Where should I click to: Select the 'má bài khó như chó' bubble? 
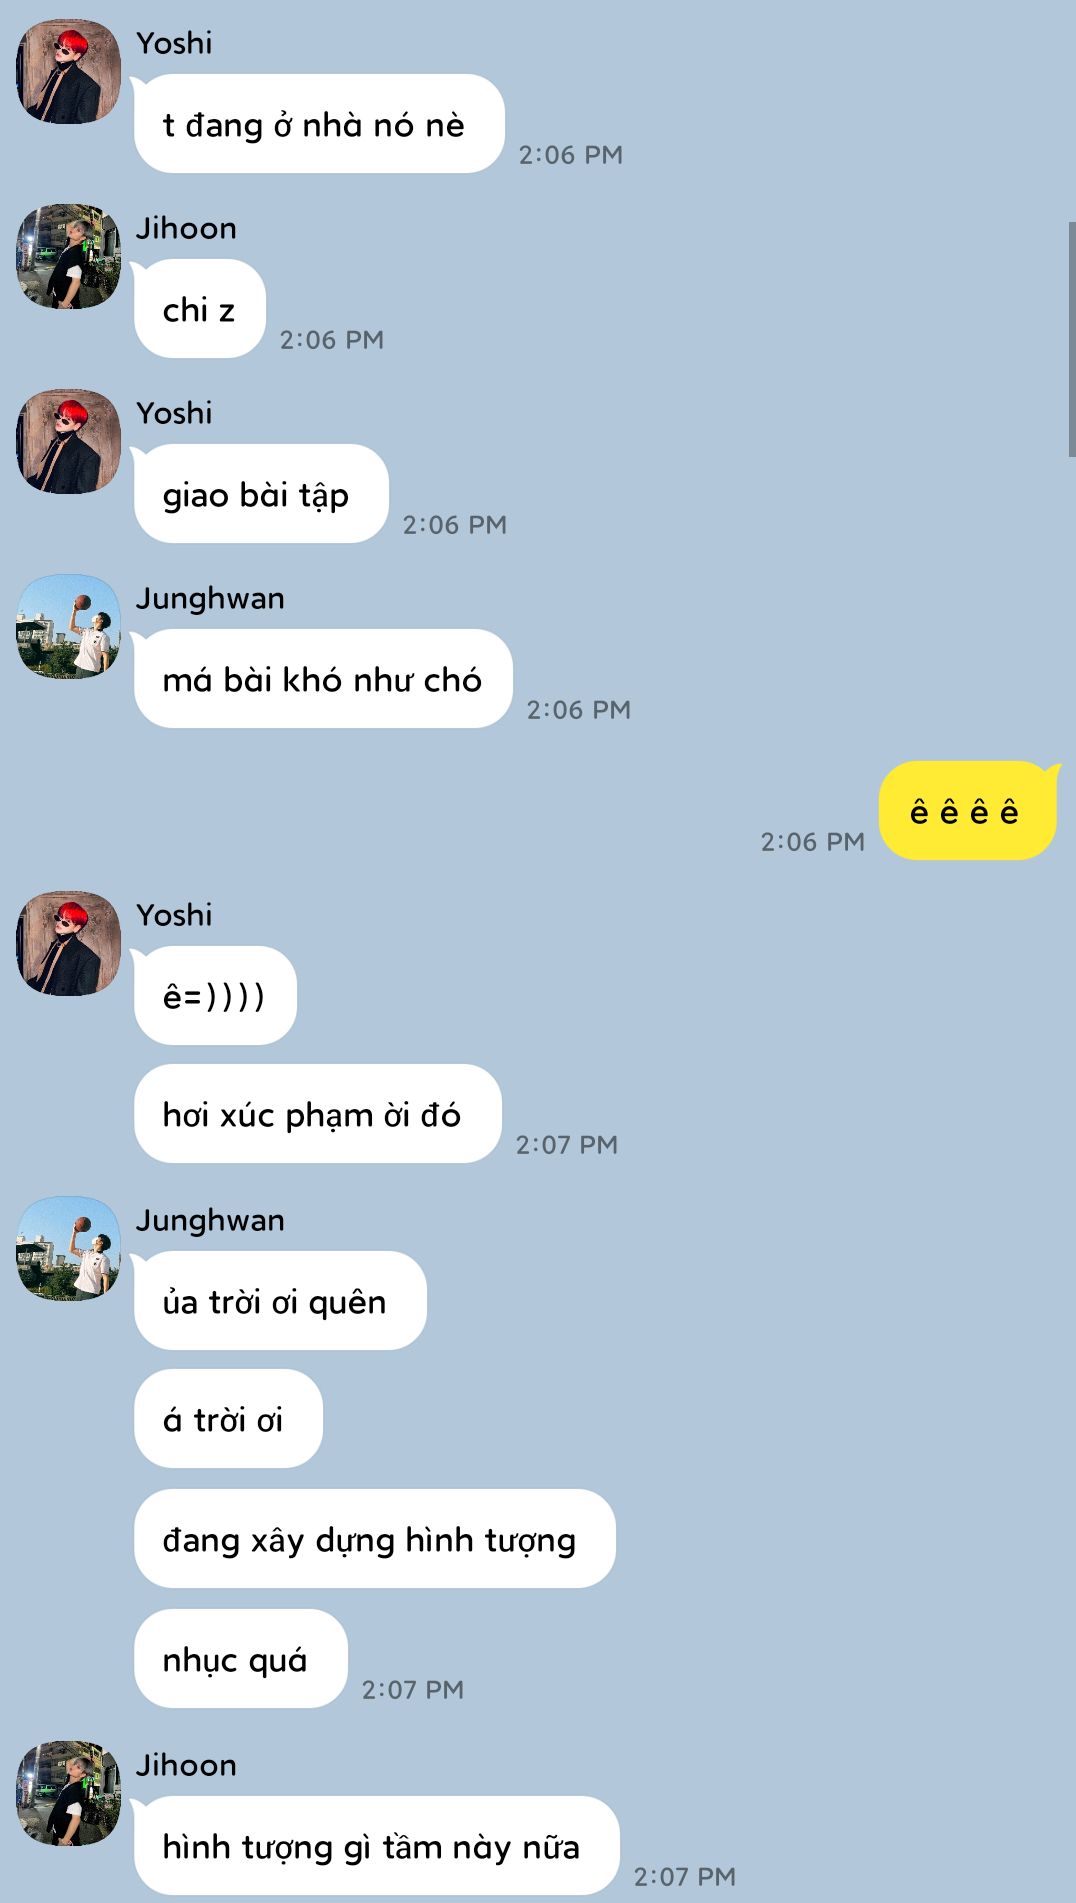[x=322, y=679]
